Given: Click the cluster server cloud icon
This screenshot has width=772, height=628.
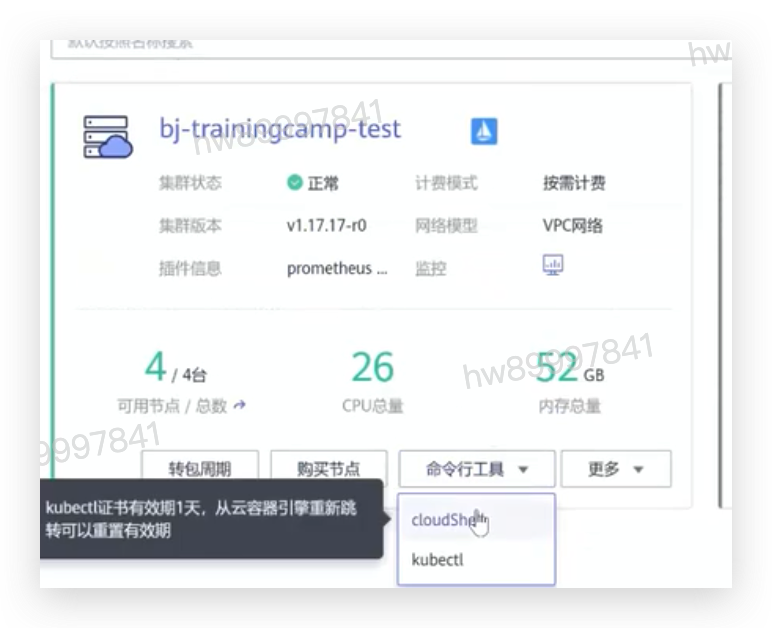Looking at the screenshot, I should click(x=108, y=137).
